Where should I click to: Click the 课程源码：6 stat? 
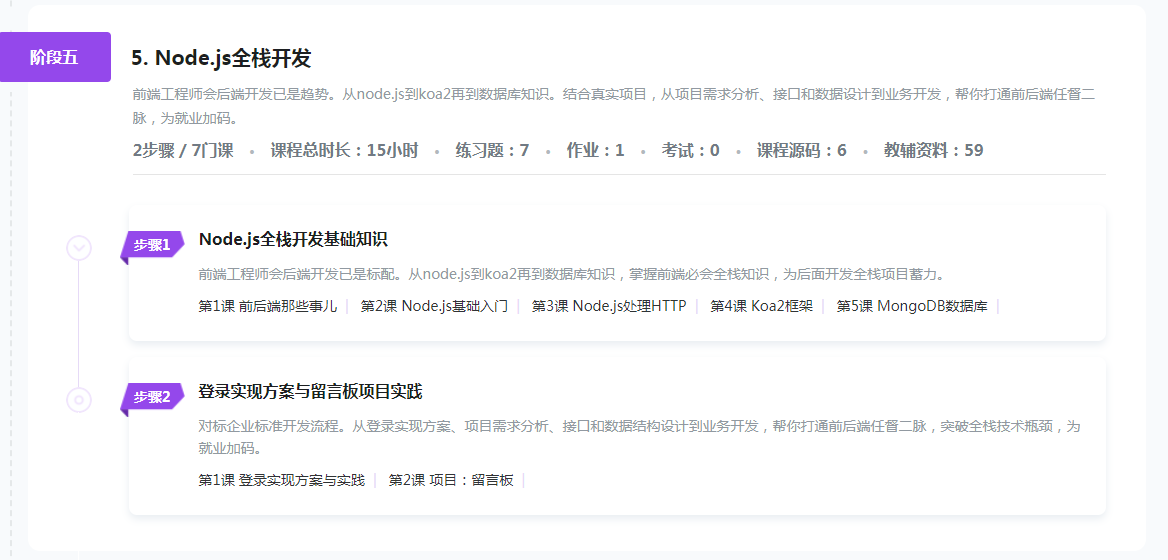pyautogui.click(x=802, y=150)
